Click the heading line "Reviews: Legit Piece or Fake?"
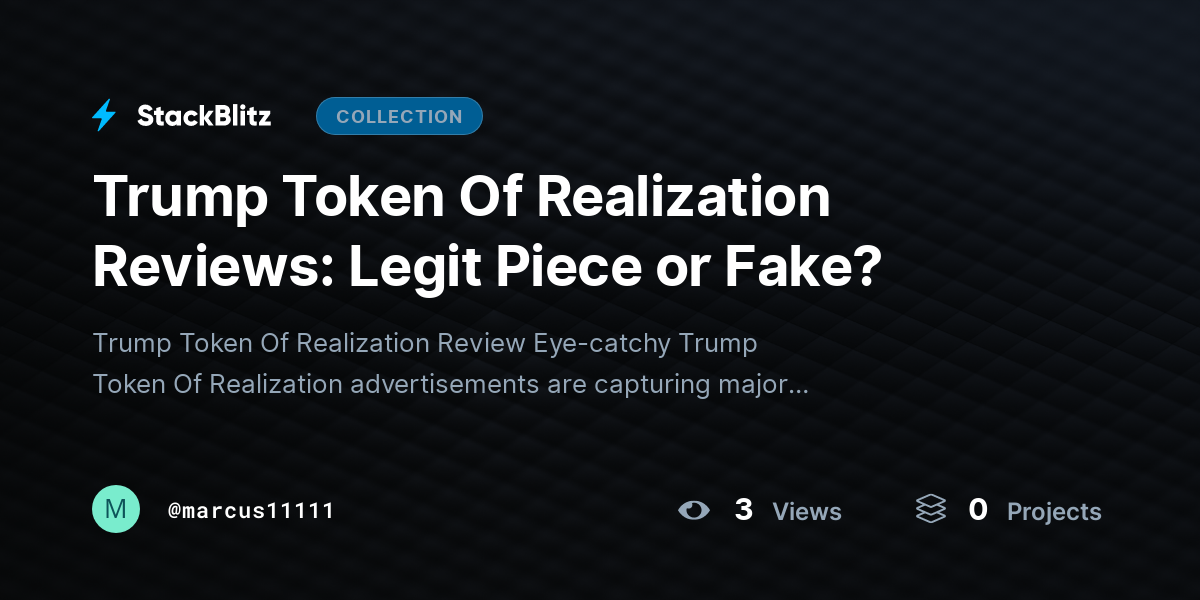 coord(487,268)
